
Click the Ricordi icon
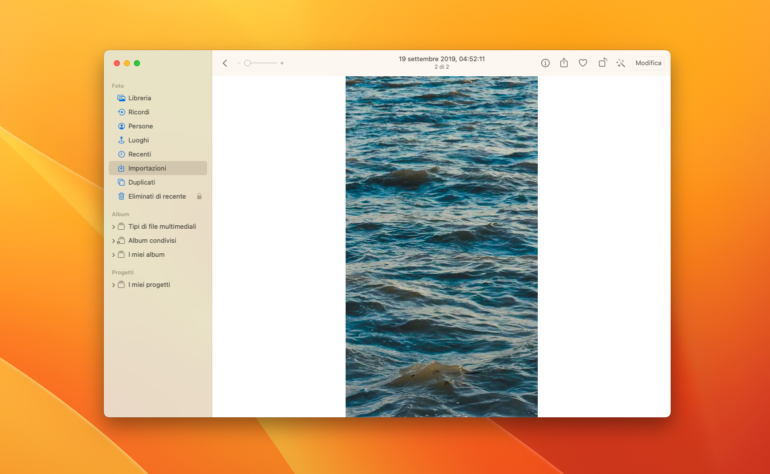pos(121,112)
